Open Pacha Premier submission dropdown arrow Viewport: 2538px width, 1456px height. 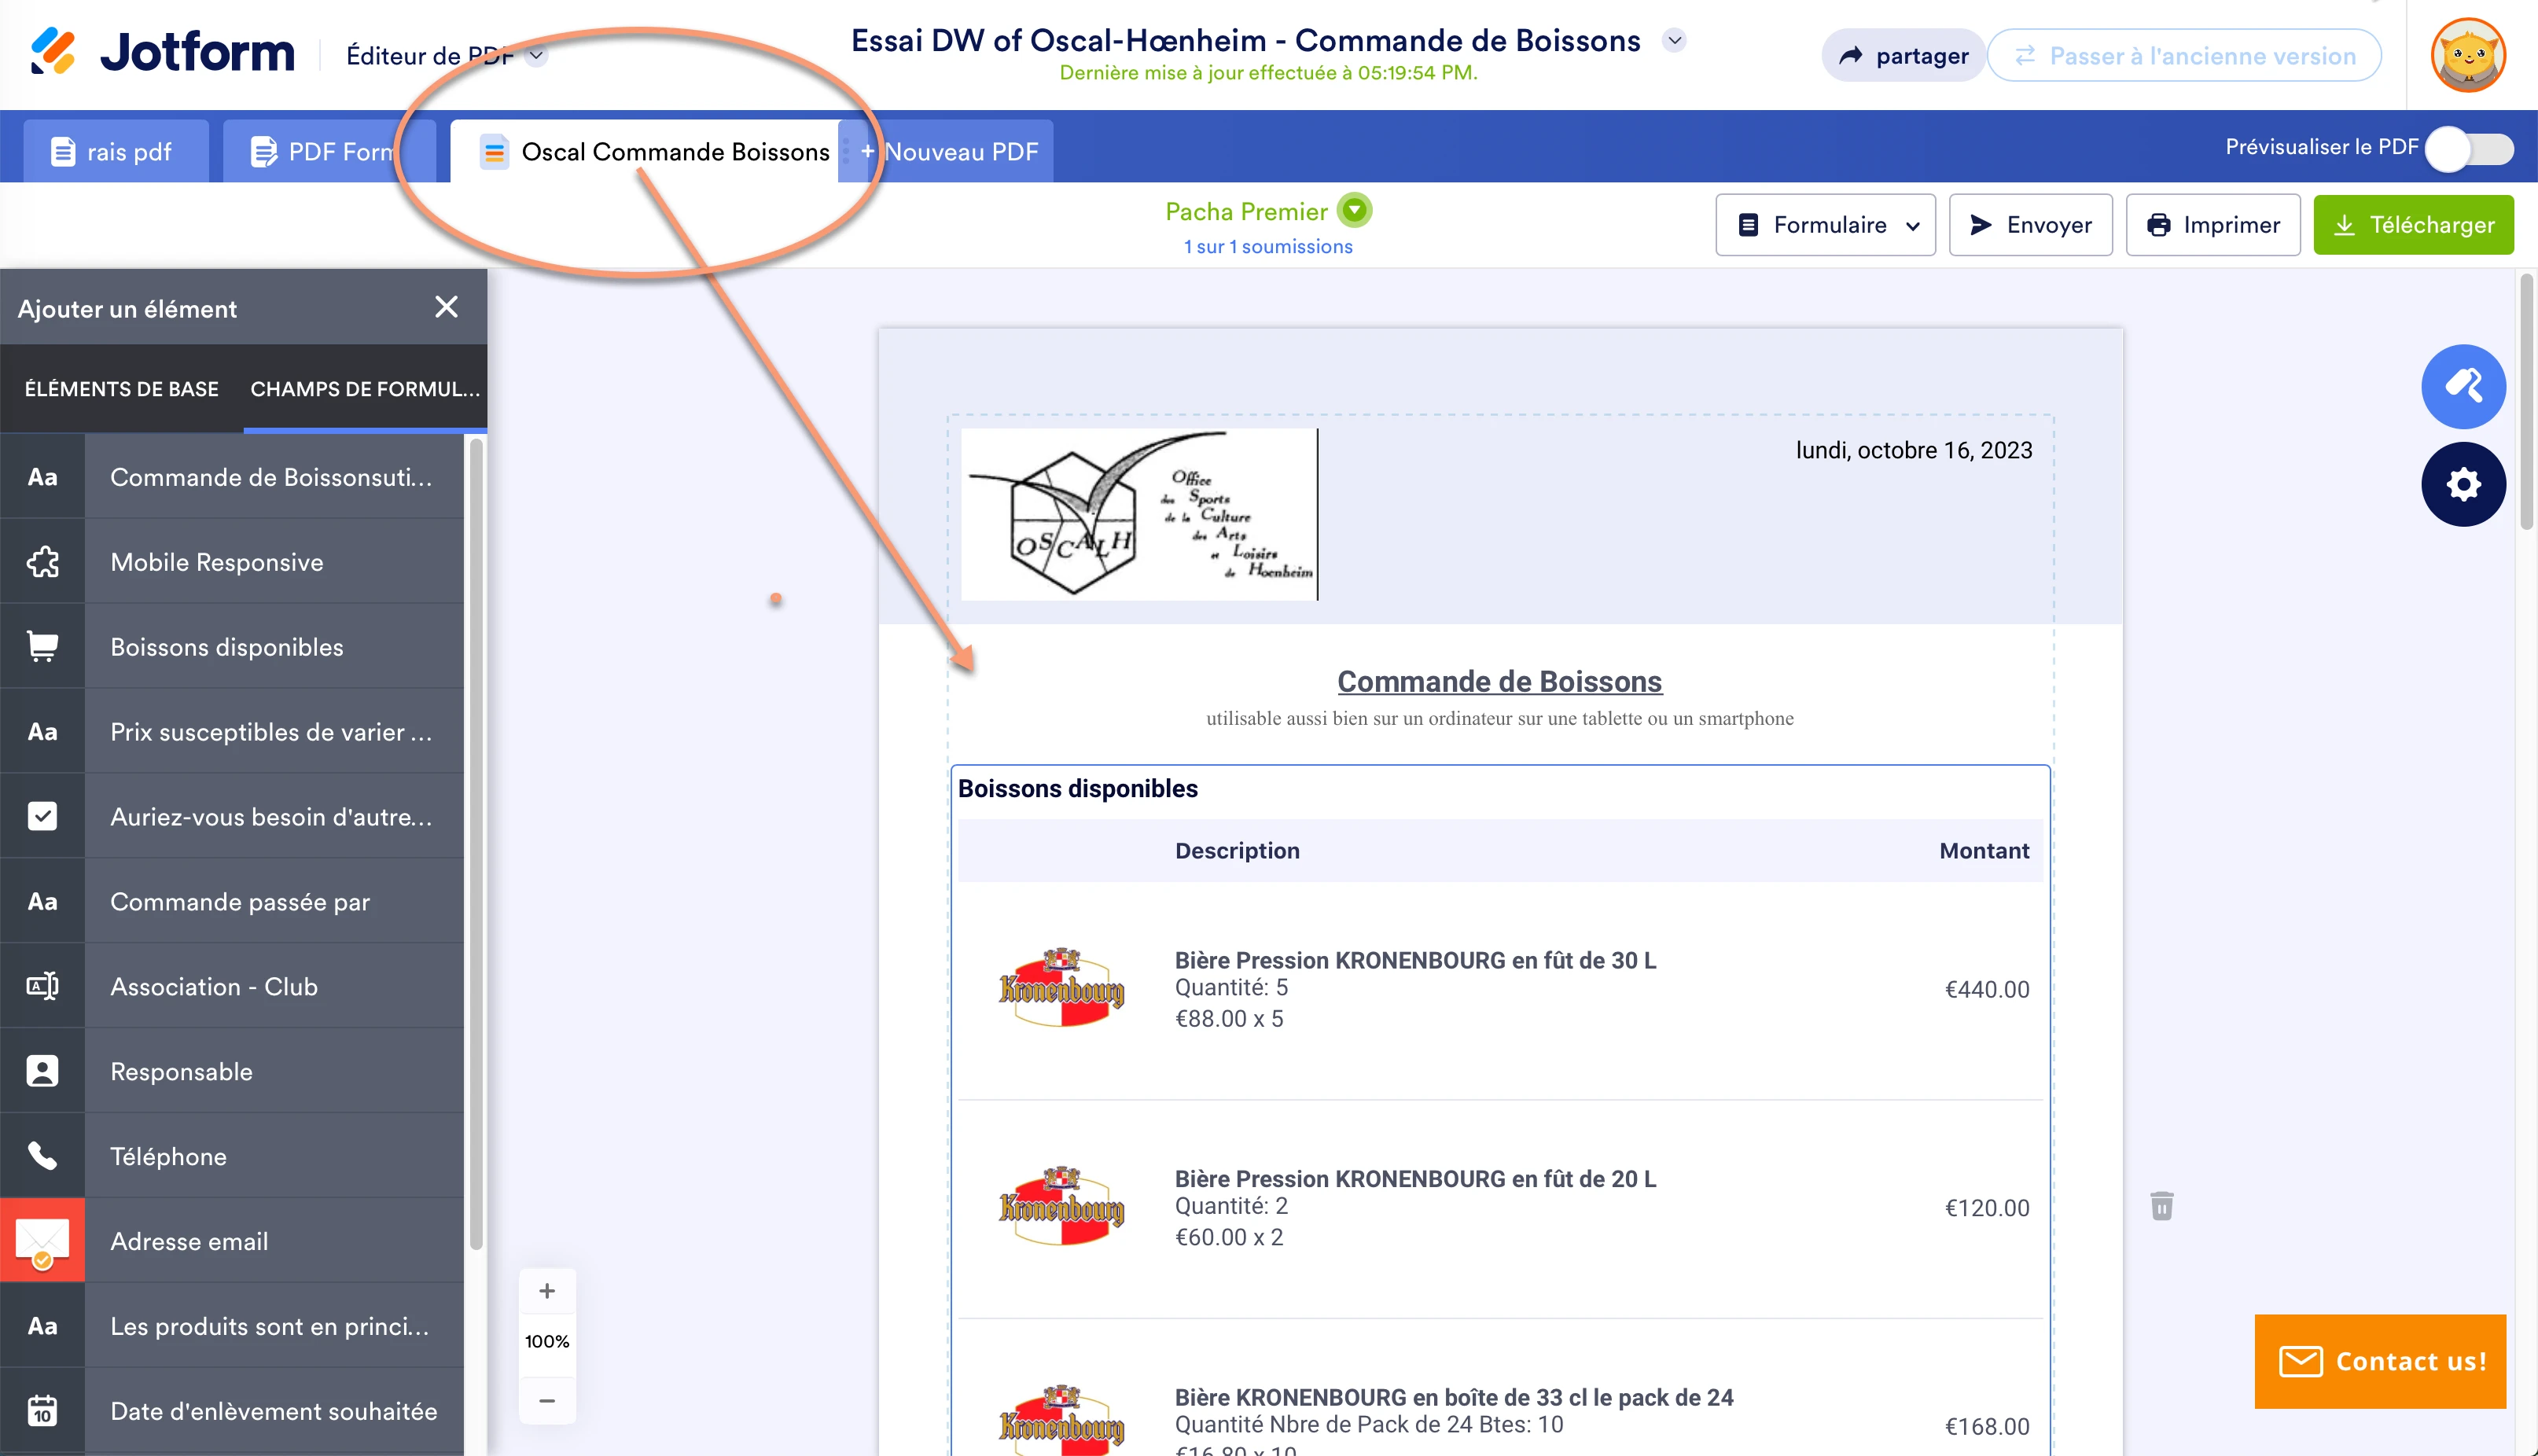pyautogui.click(x=1354, y=211)
